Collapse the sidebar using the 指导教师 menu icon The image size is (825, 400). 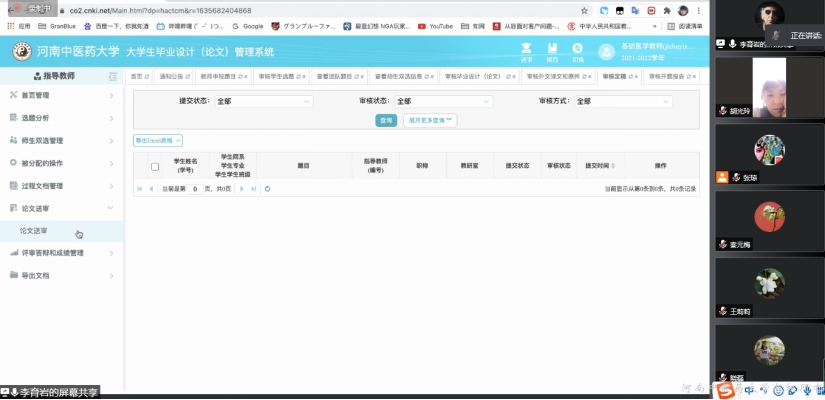112,76
